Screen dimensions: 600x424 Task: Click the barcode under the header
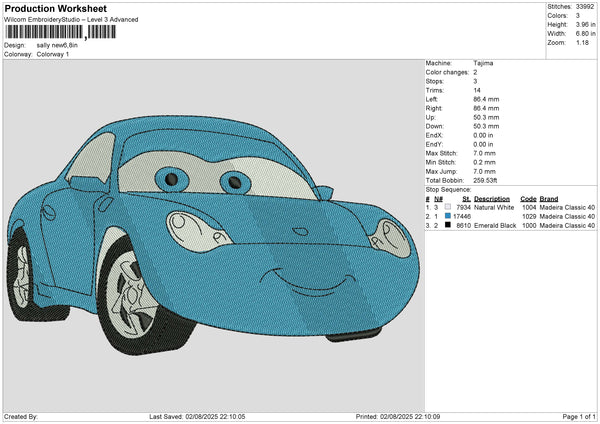pos(45,33)
